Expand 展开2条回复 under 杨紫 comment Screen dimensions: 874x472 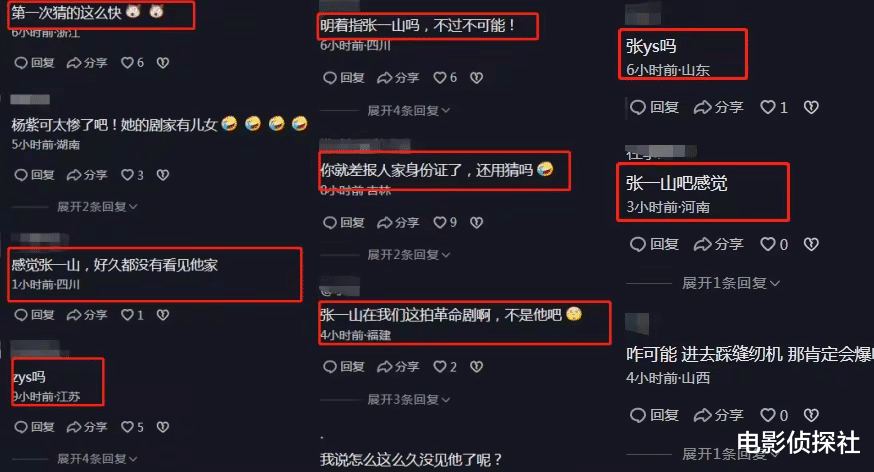tap(97, 207)
